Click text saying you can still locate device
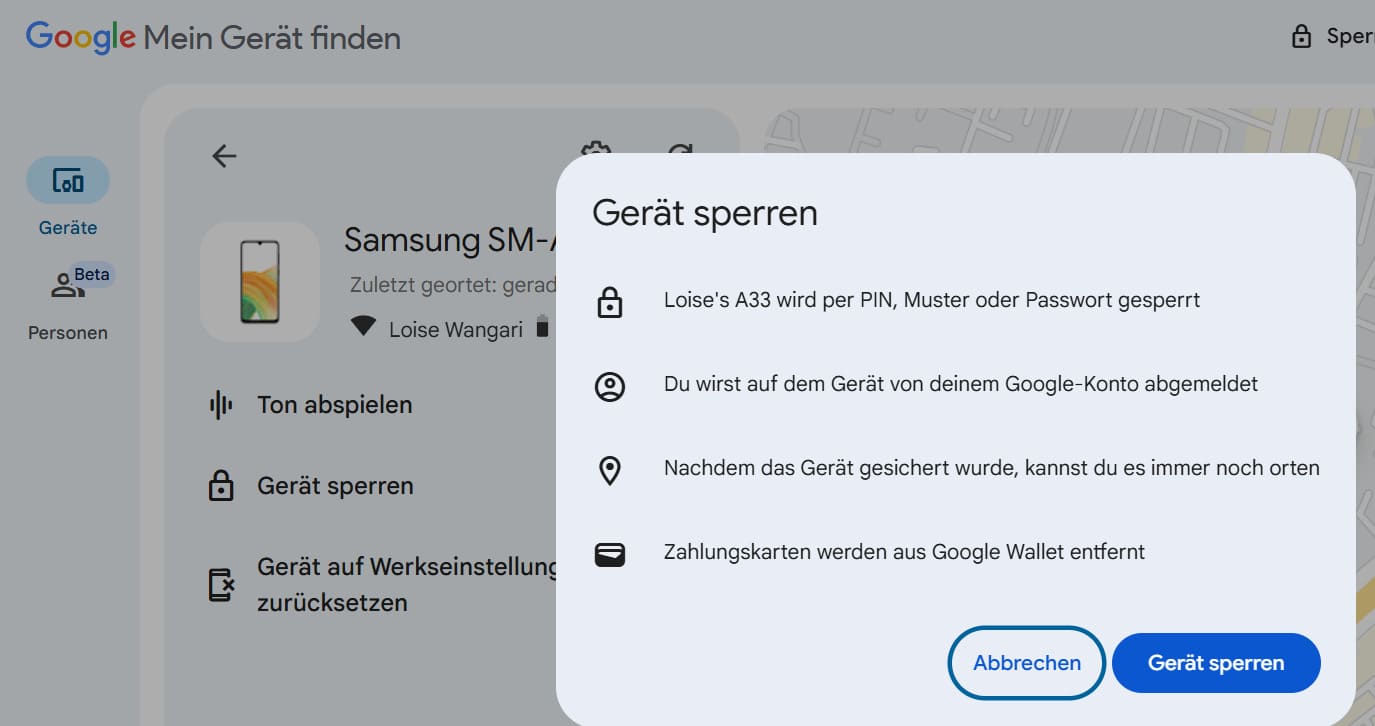The width and height of the screenshot is (1375, 726). (x=992, y=468)
